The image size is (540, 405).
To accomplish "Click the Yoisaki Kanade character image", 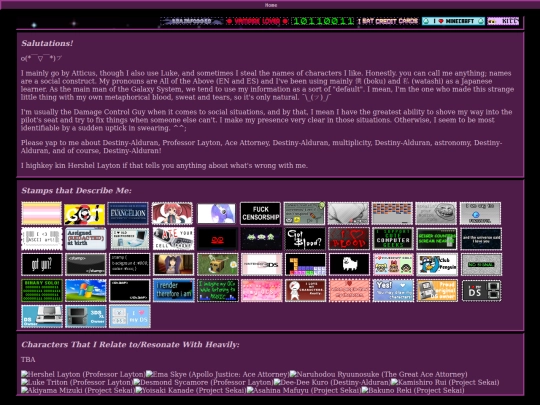I will pyautogui.click(x=191, y=390).
